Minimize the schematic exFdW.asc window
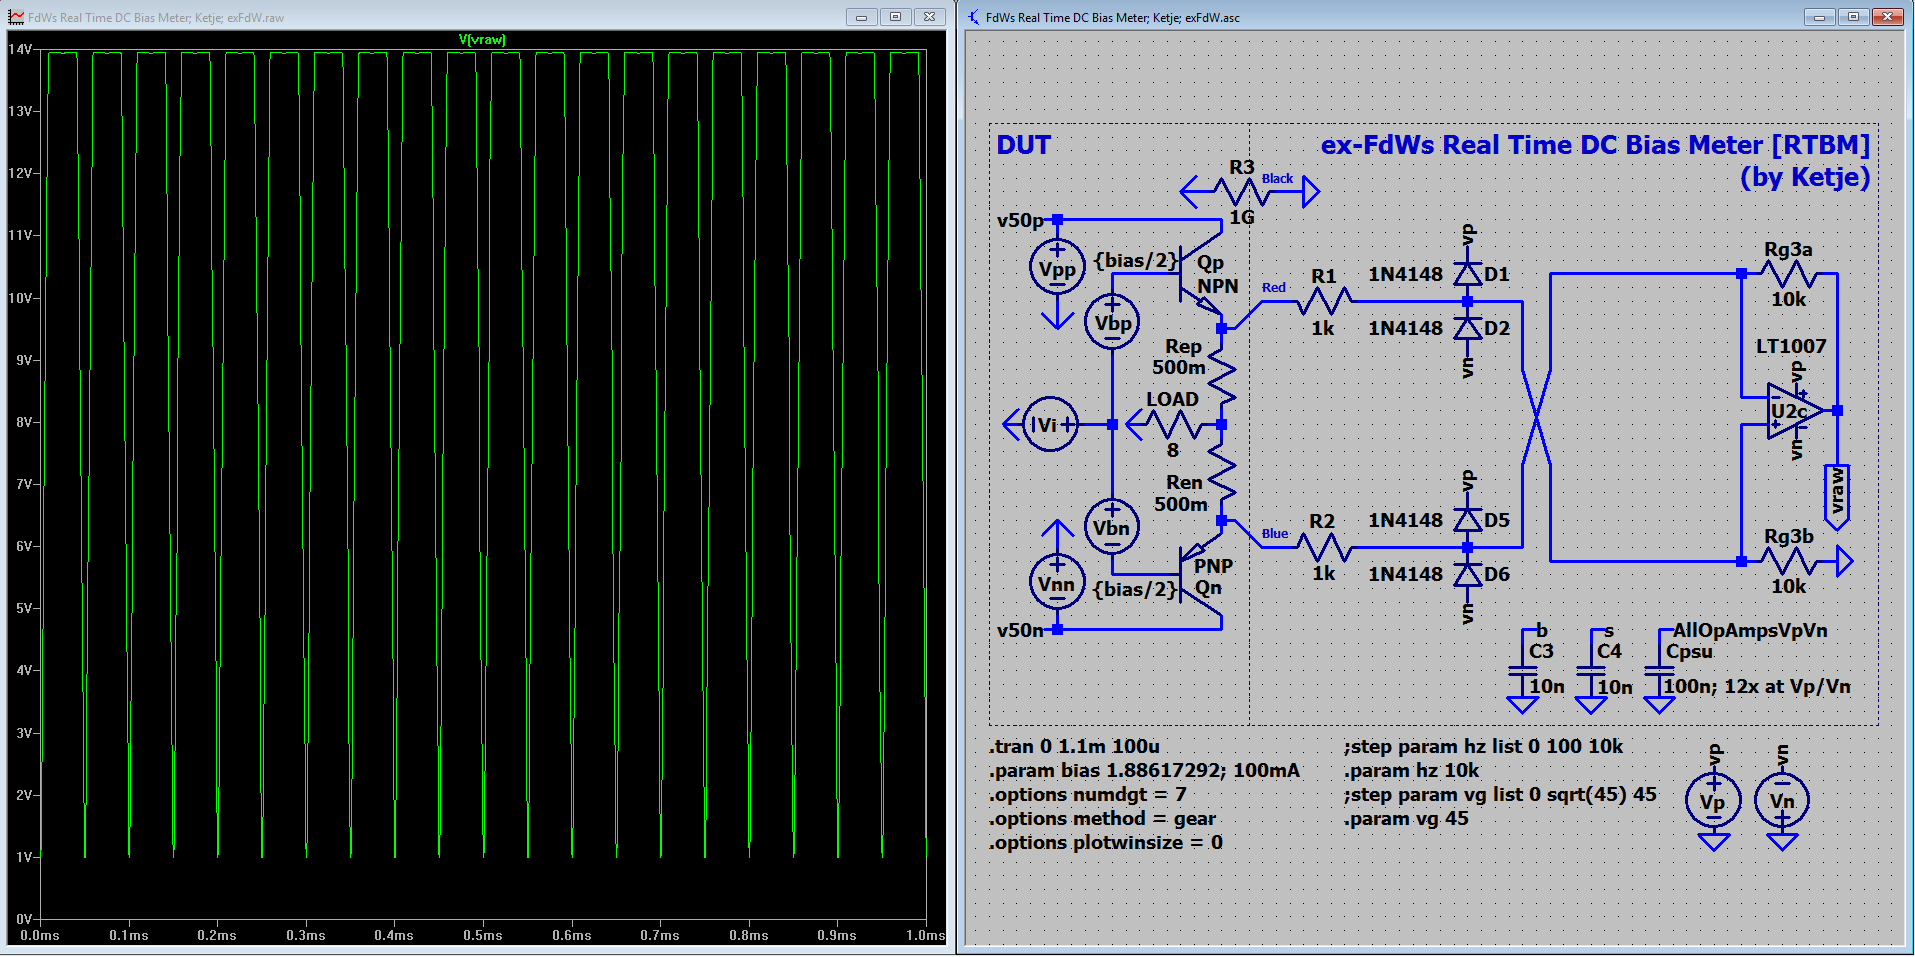The width and height of the screenshot is (1915, 957). tap(1819, 17)
